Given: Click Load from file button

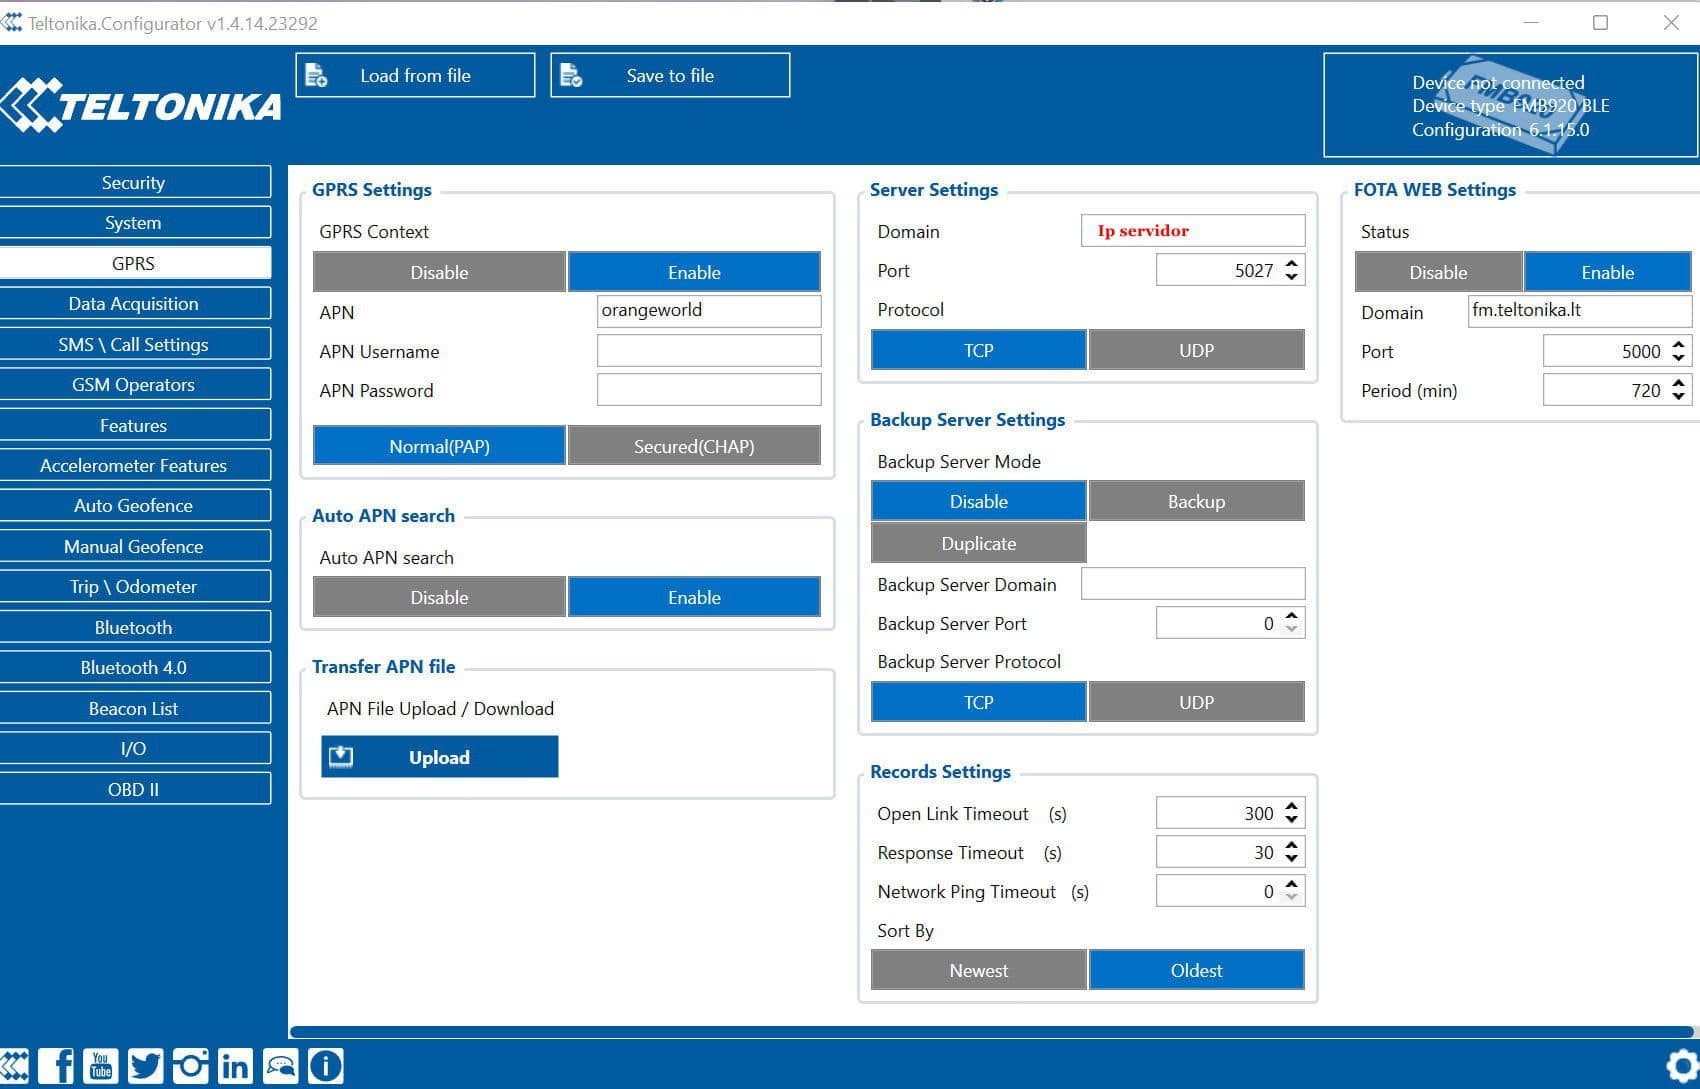Looking at the screenshot, I should [x=415, y=75].
